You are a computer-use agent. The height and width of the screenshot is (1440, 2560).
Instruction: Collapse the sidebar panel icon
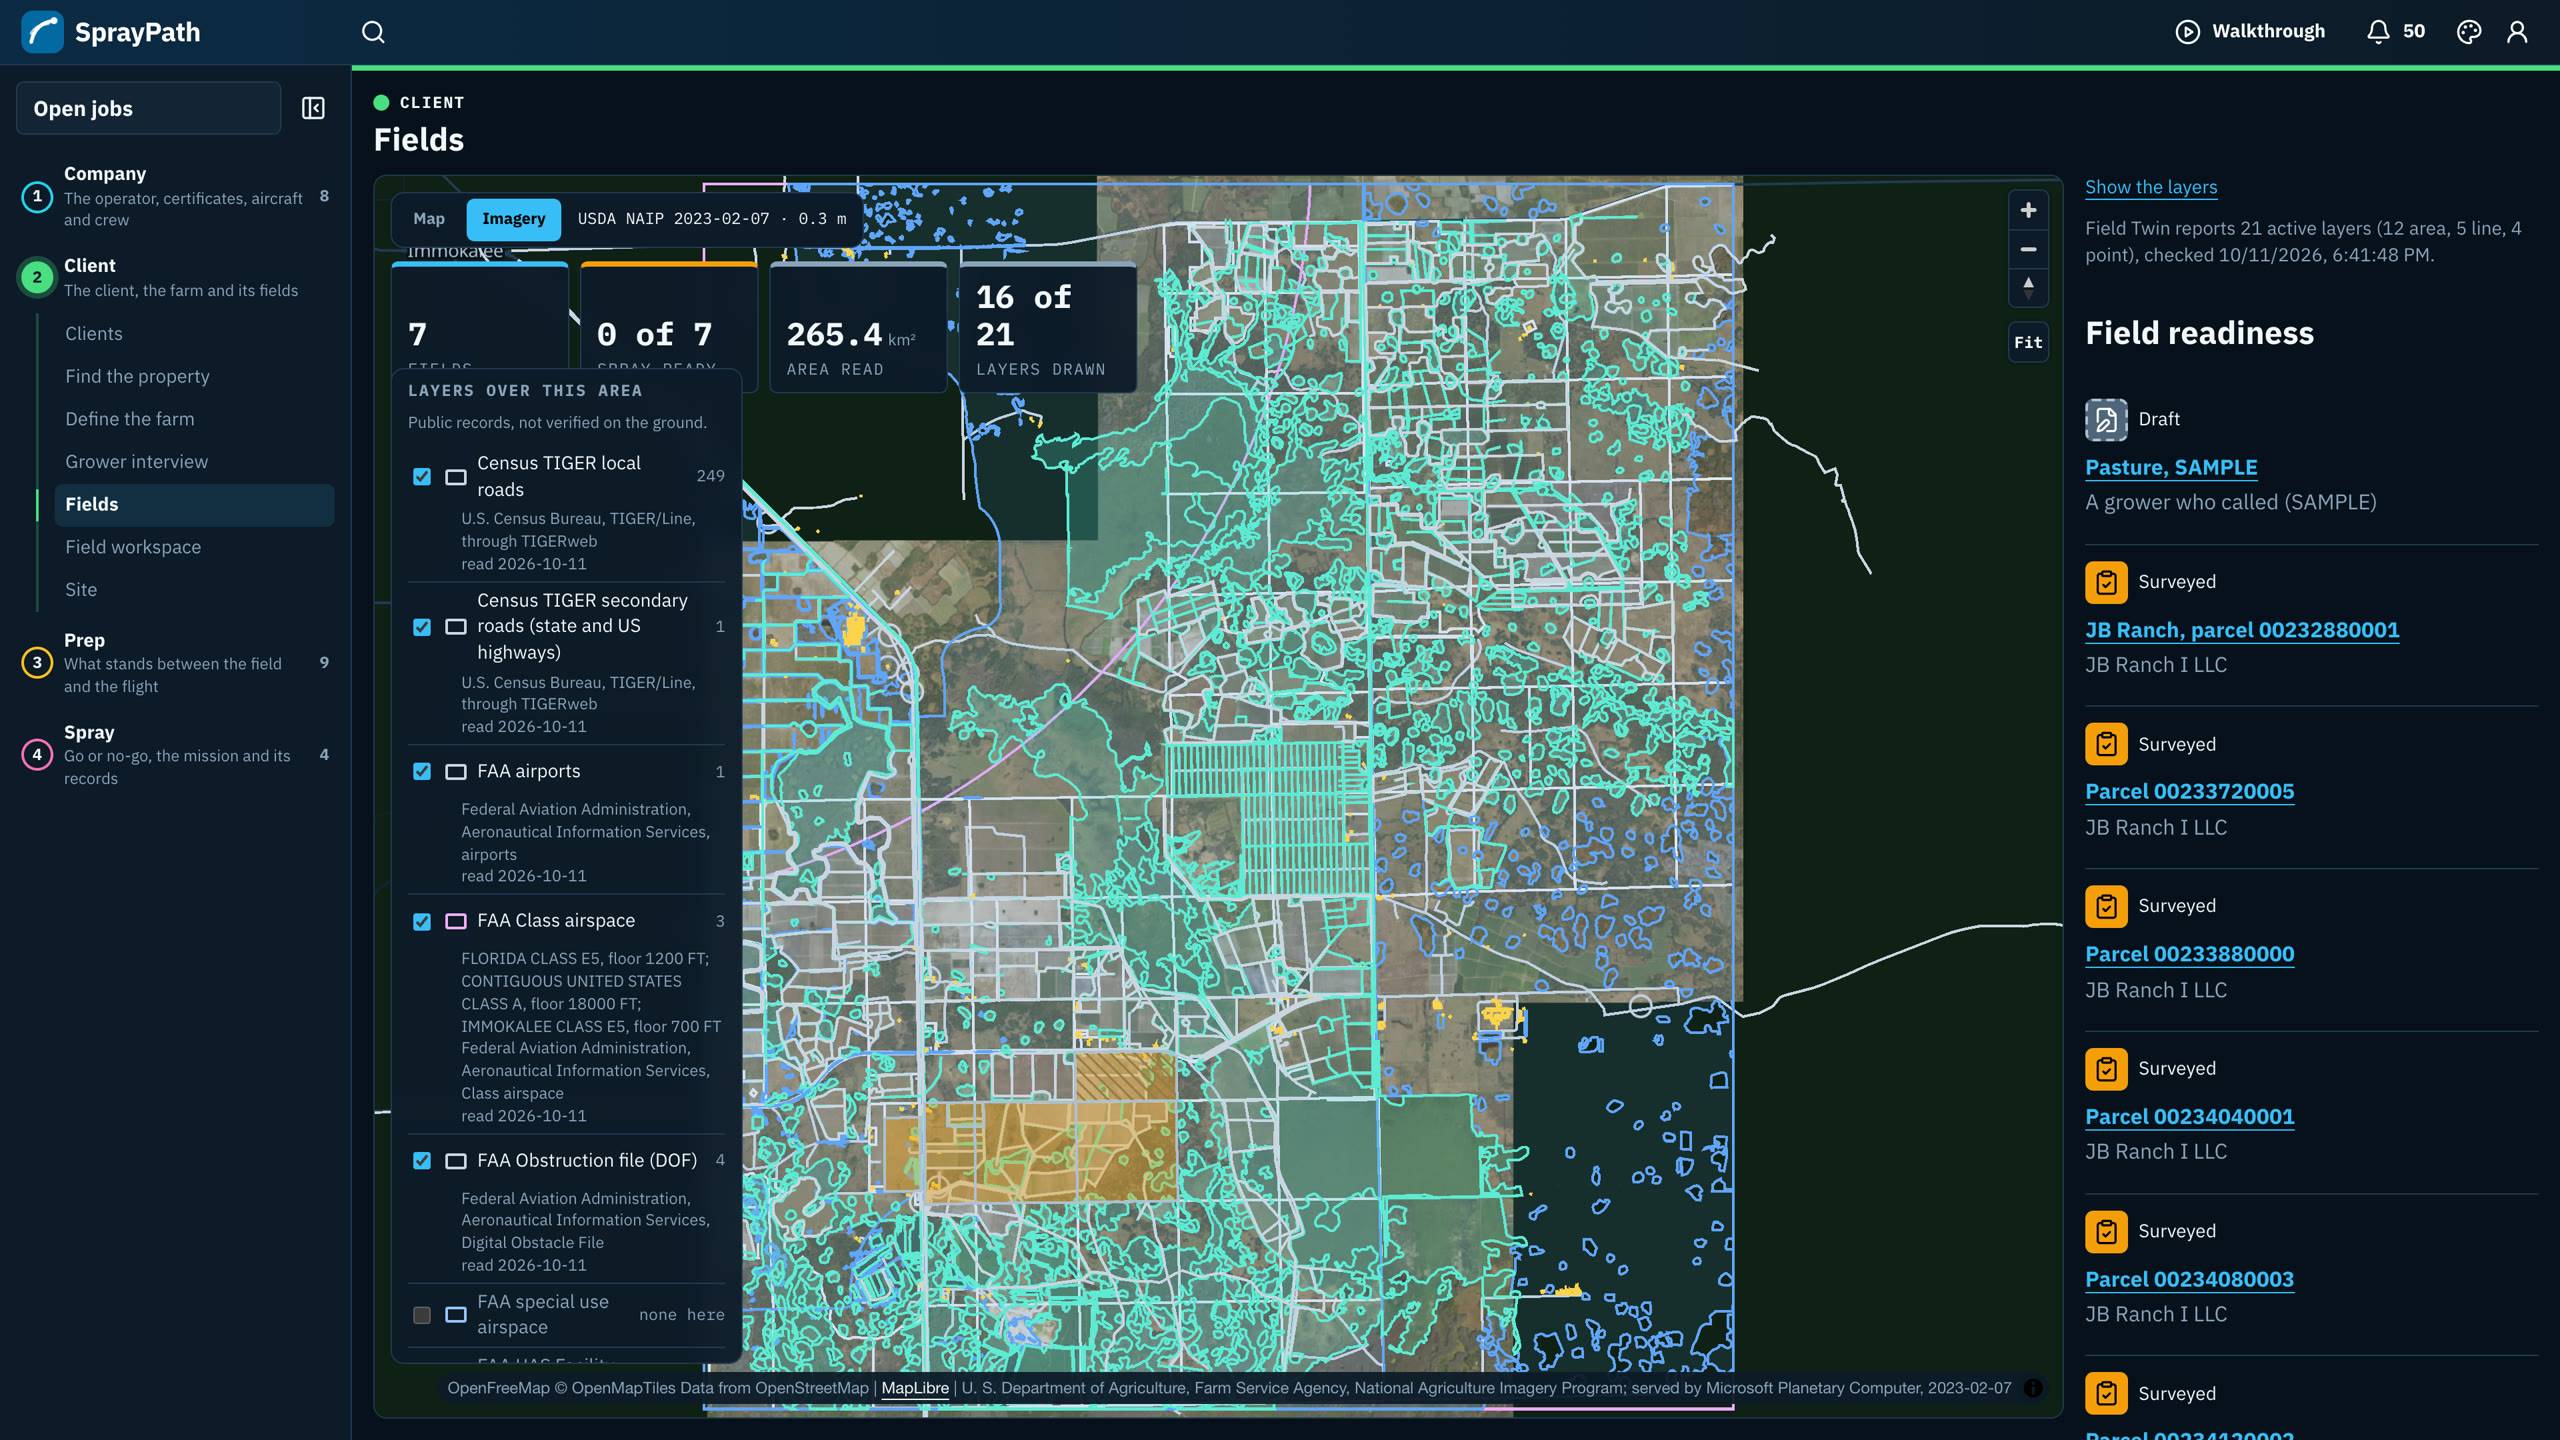pos(313,108)
